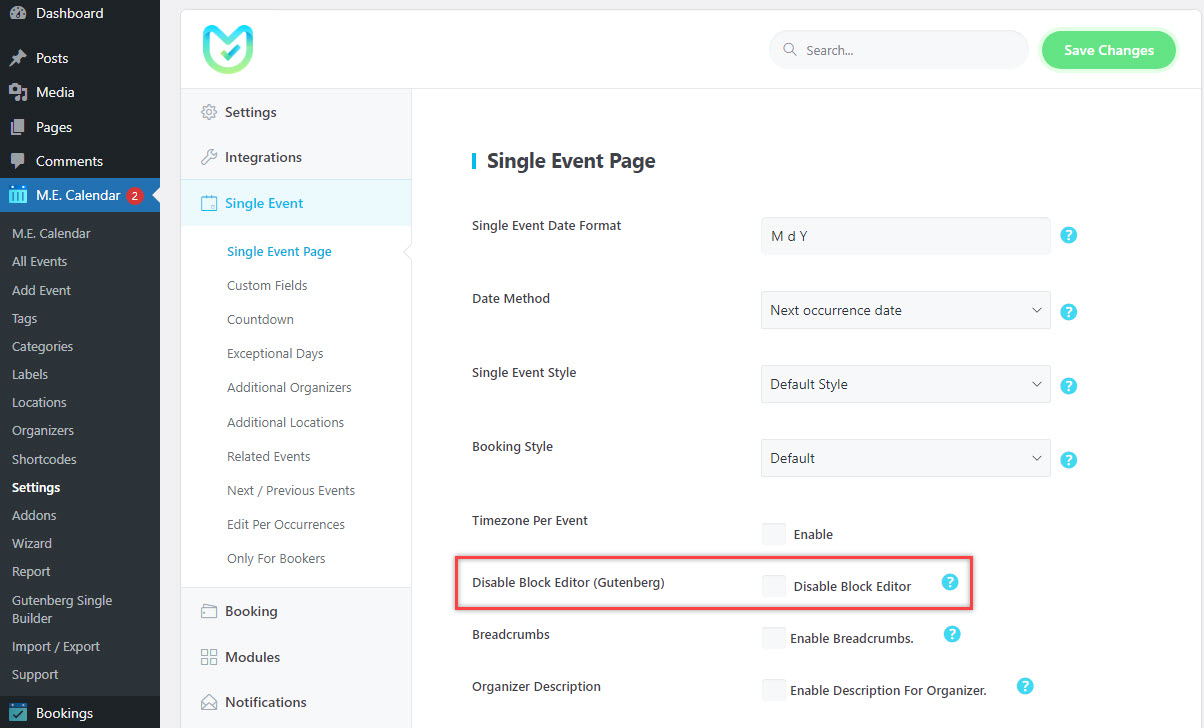Check the Enable Breadcrumbs box

click(x=774, y=638)
